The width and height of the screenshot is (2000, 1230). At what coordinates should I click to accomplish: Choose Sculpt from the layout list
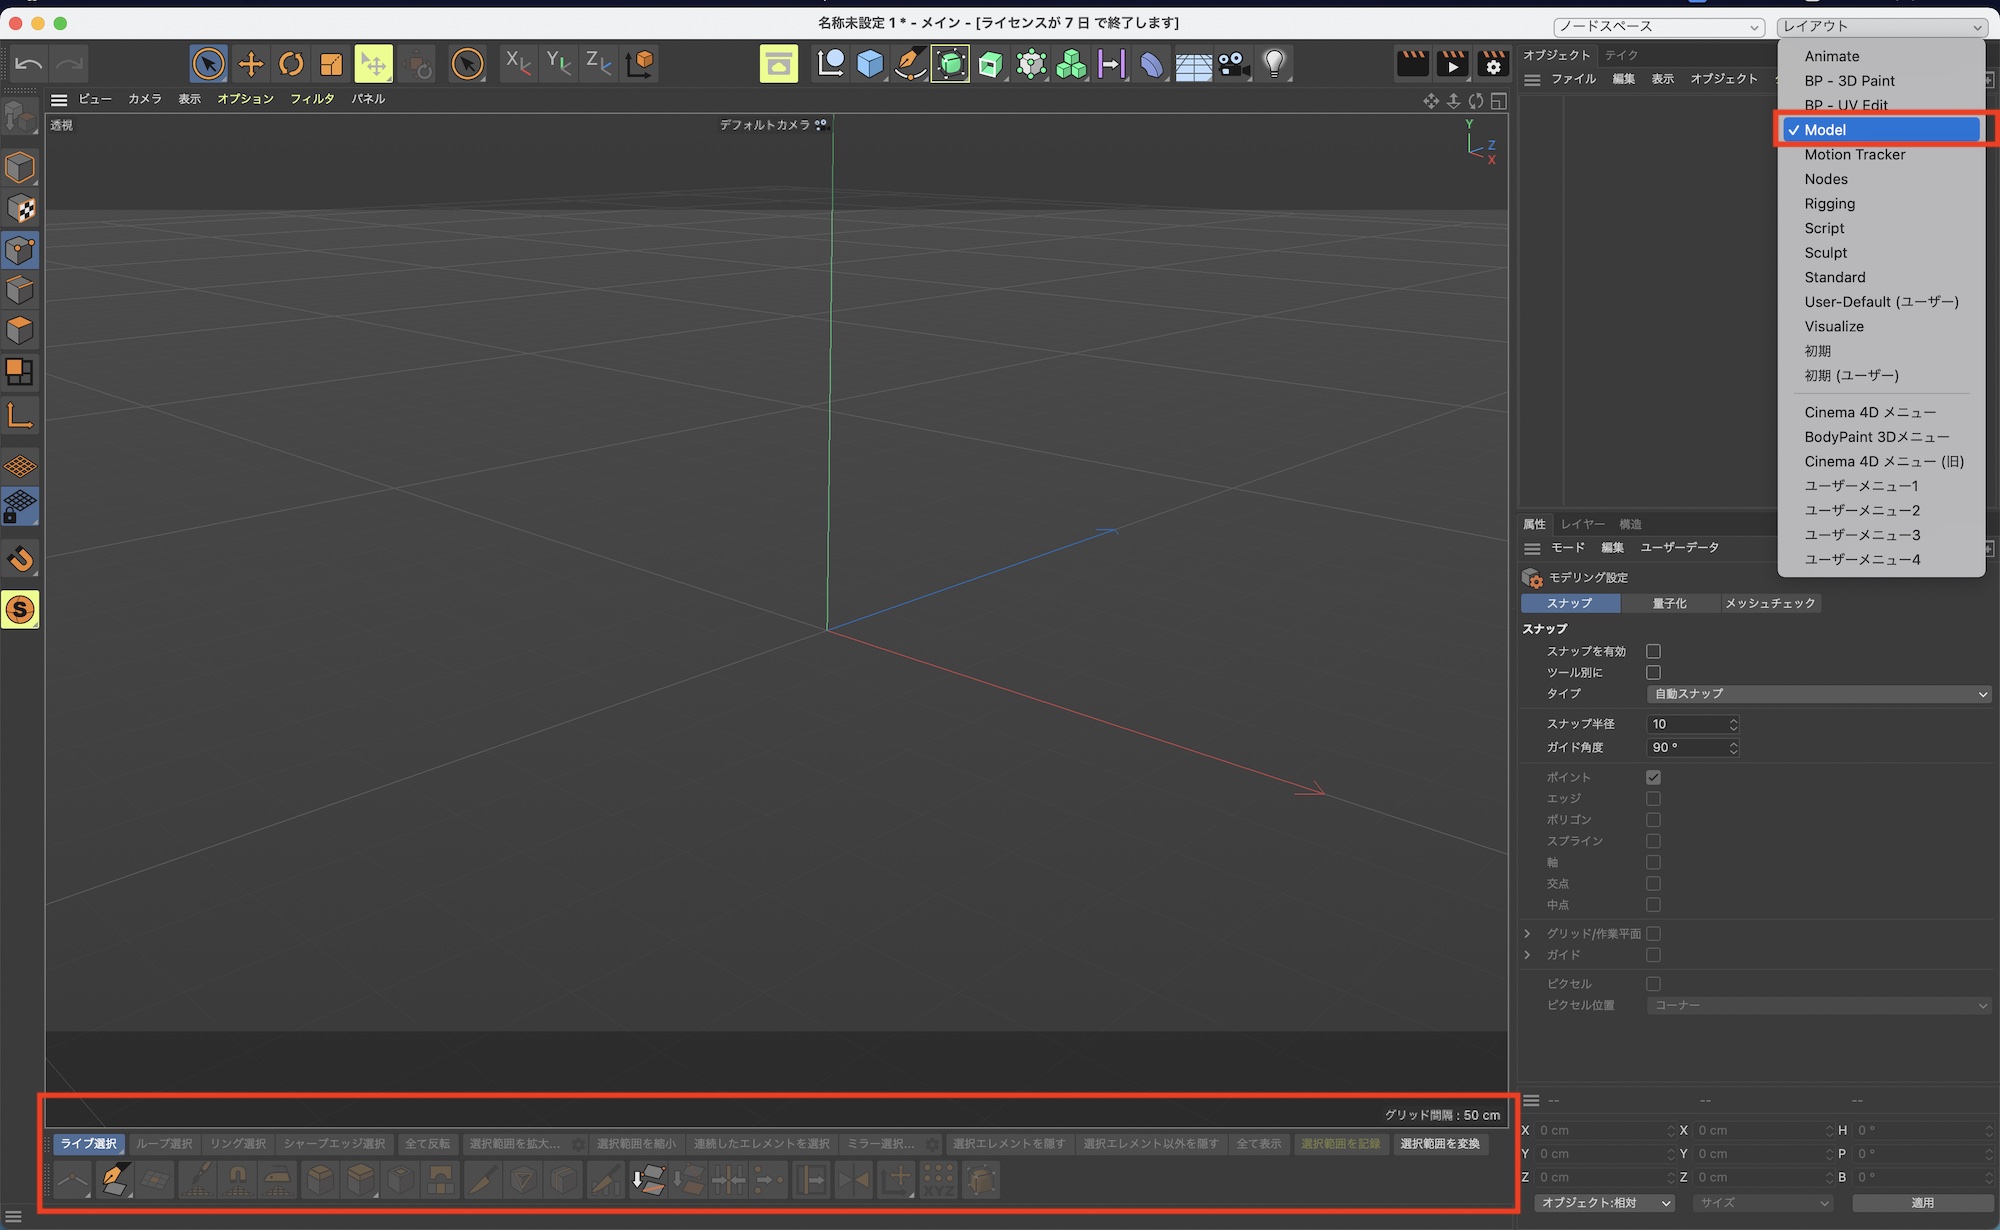click(x=1825, y=253)
